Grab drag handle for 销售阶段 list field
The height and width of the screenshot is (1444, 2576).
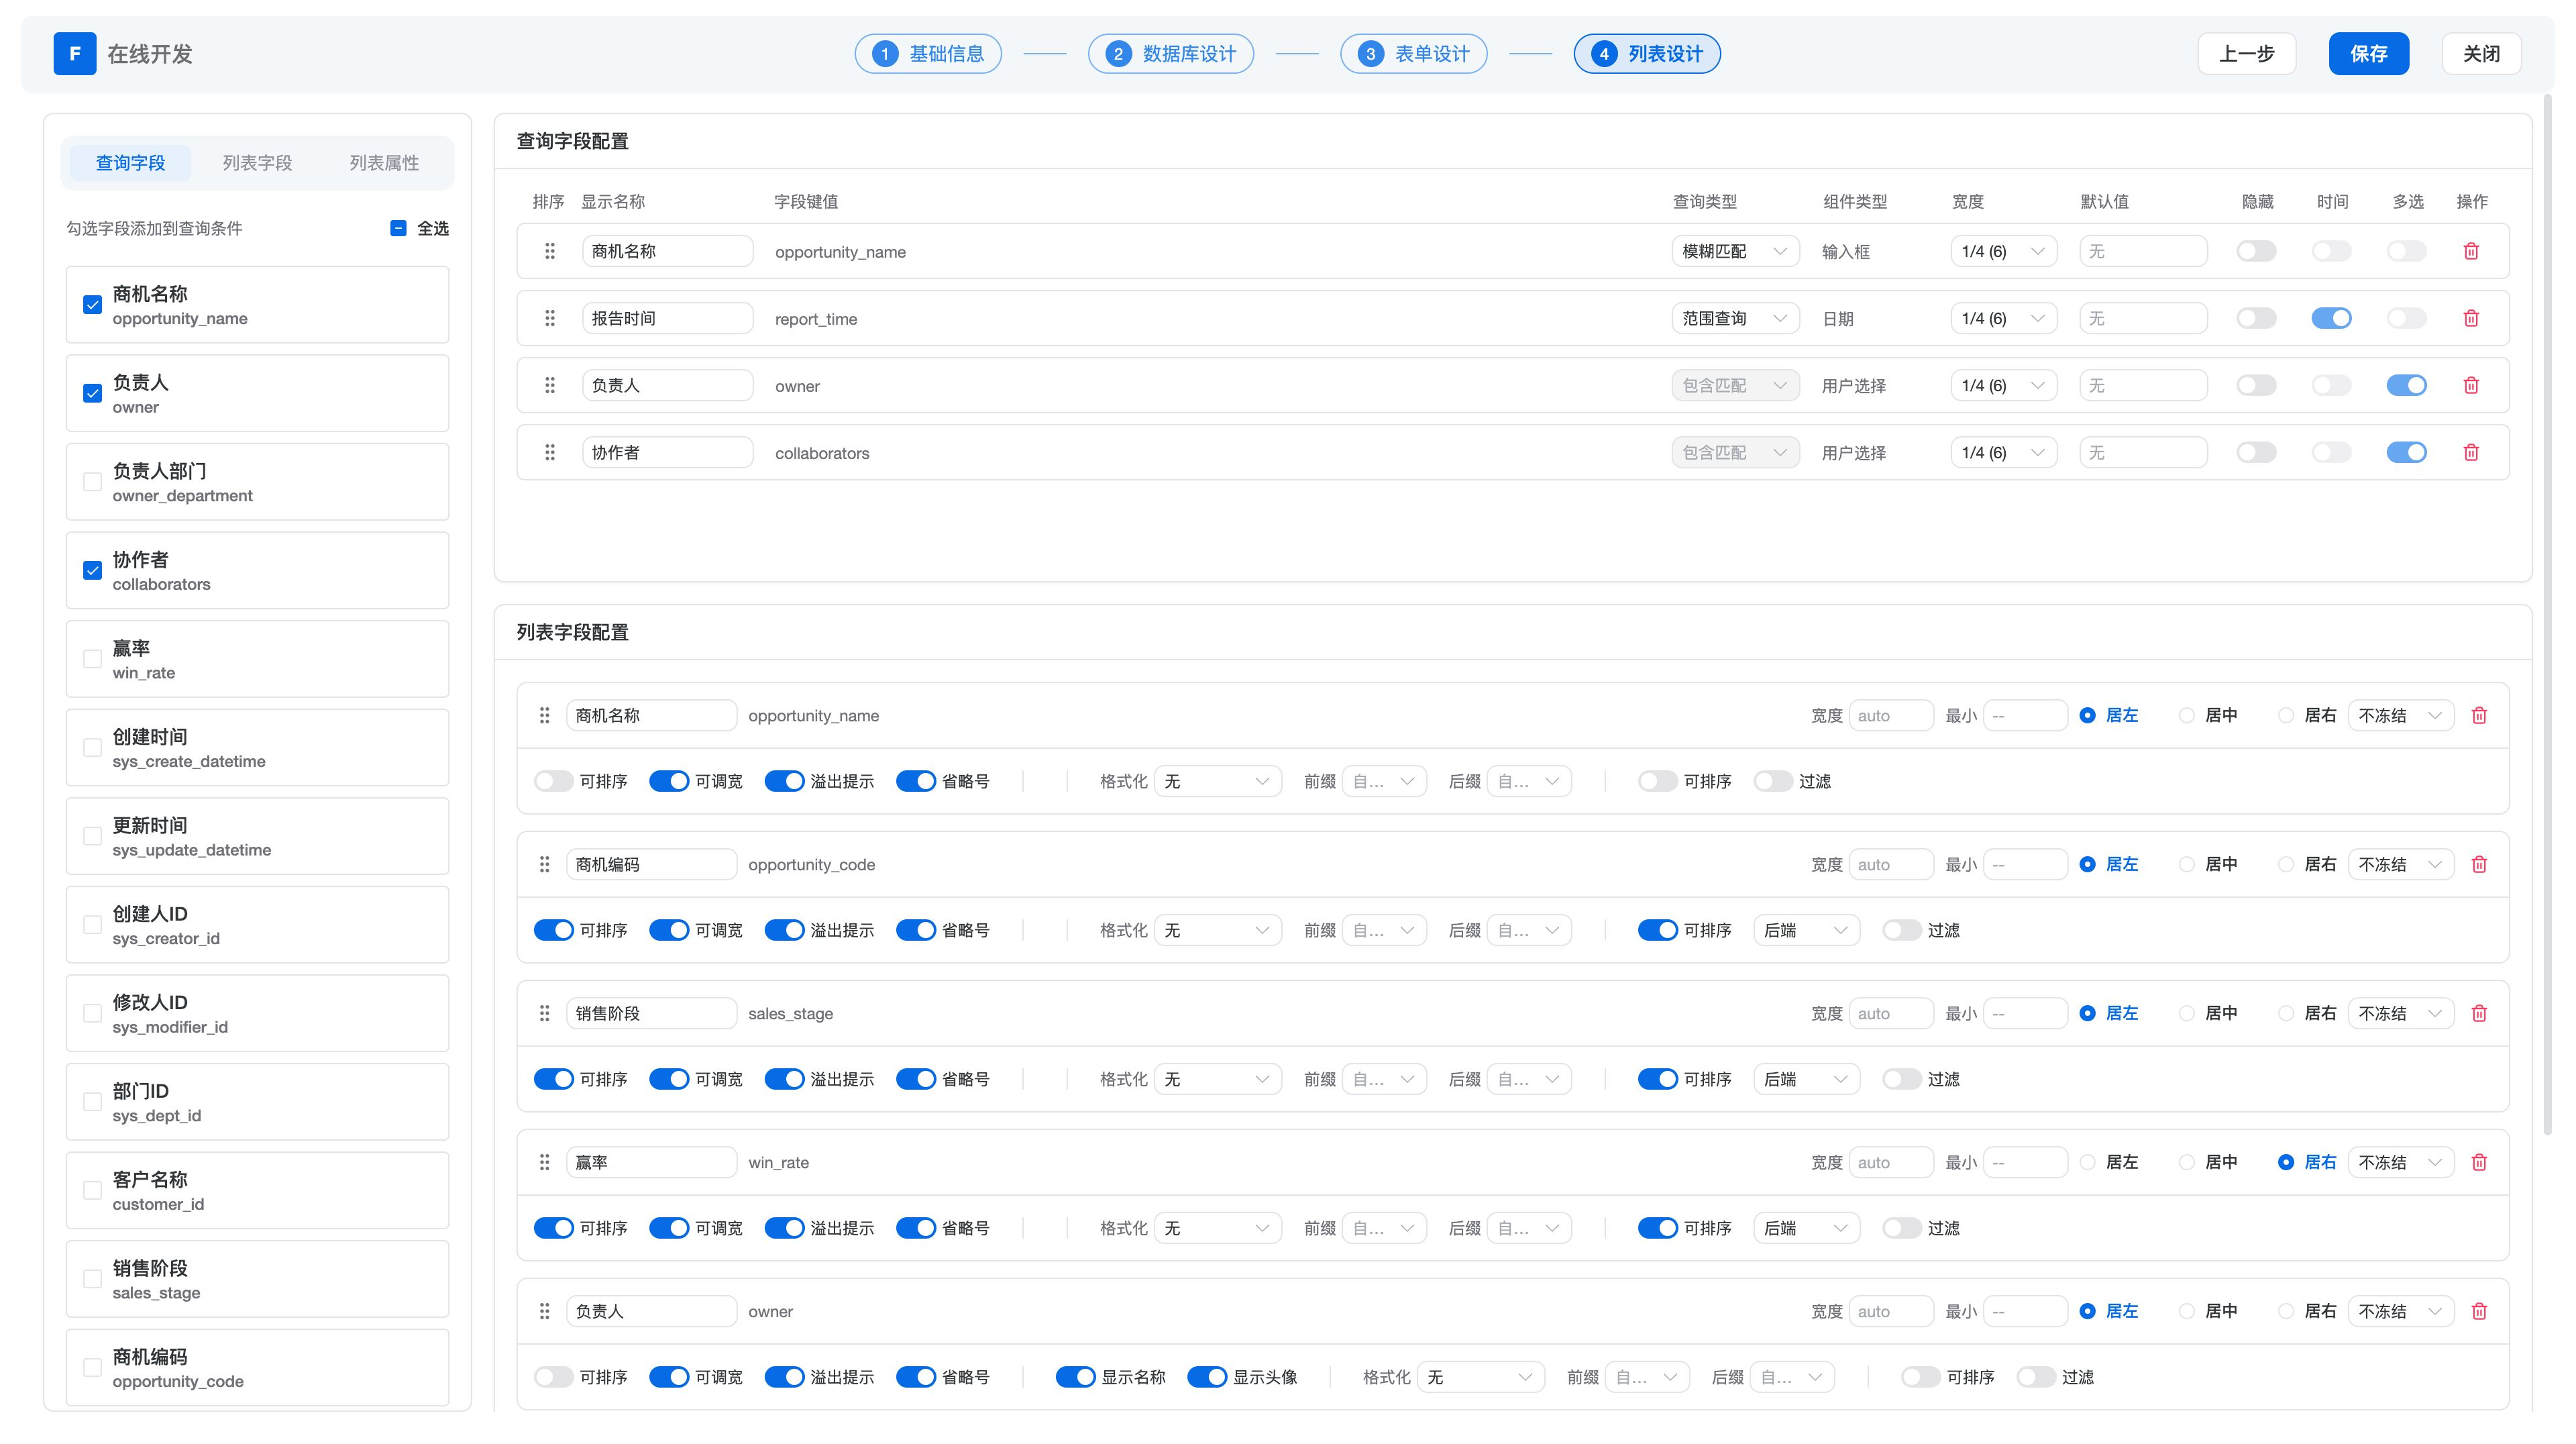tap(544, 1013)
